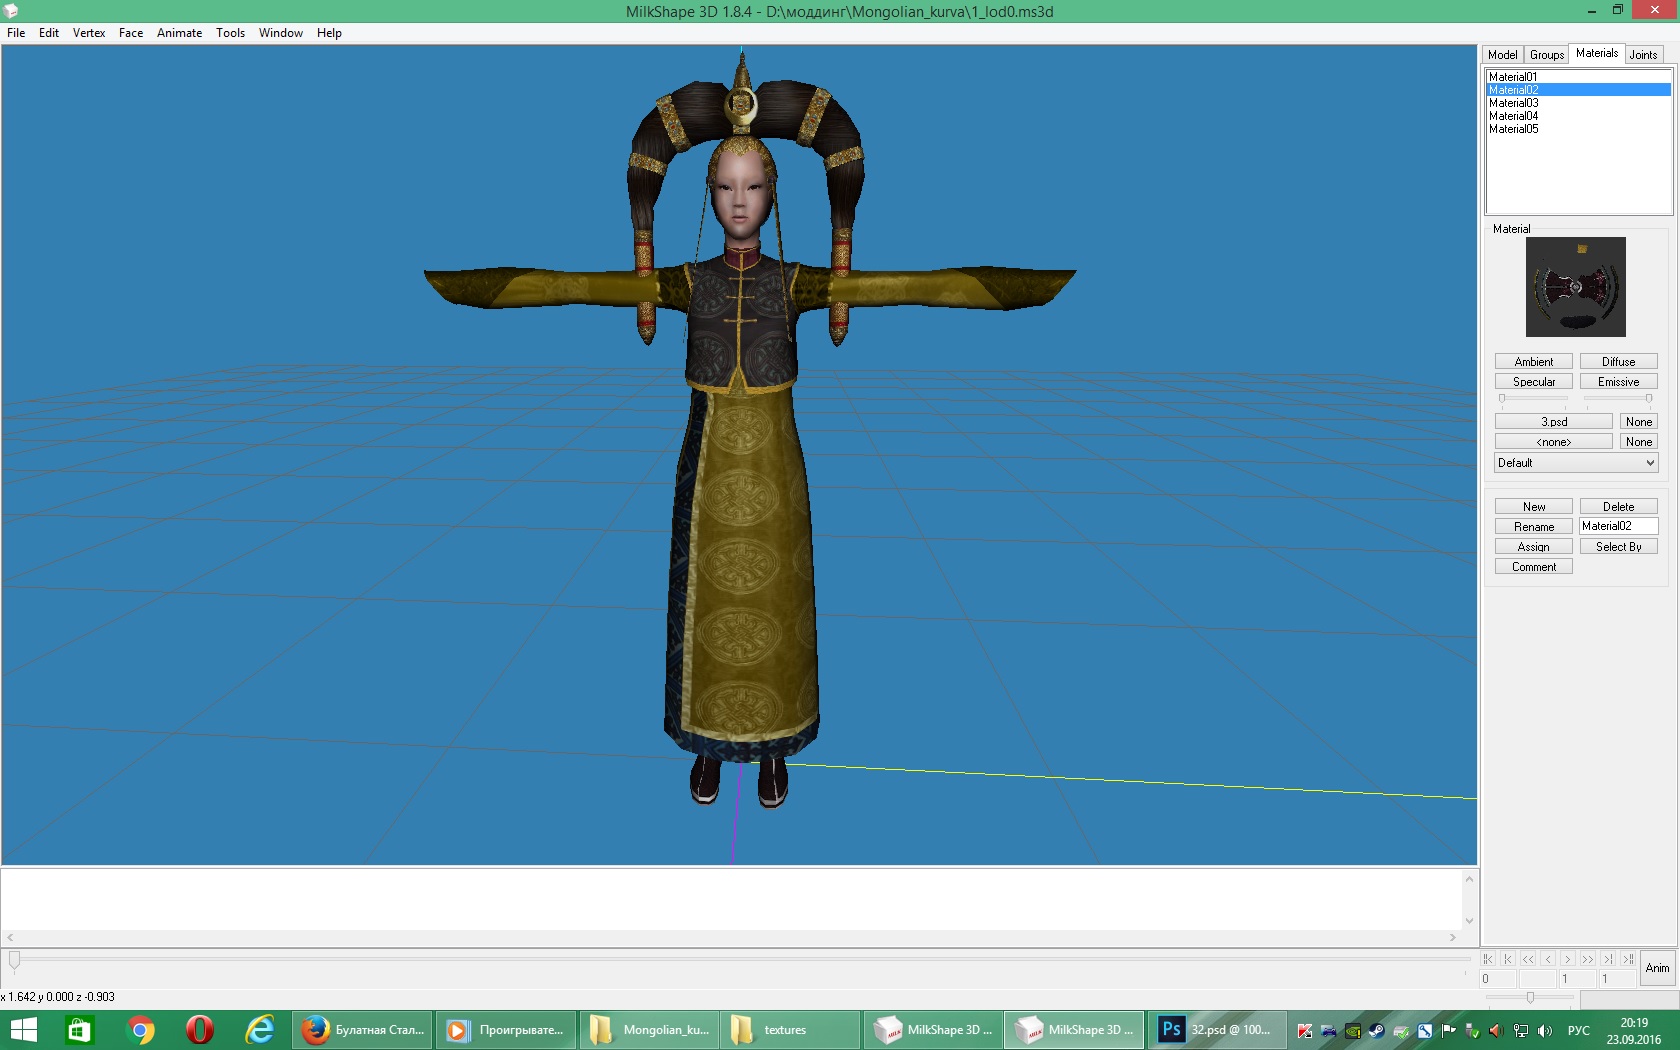1680x1050 pixels.
Task: Open the Help menu
Action: pyautogui.click(x=330, y=33)
